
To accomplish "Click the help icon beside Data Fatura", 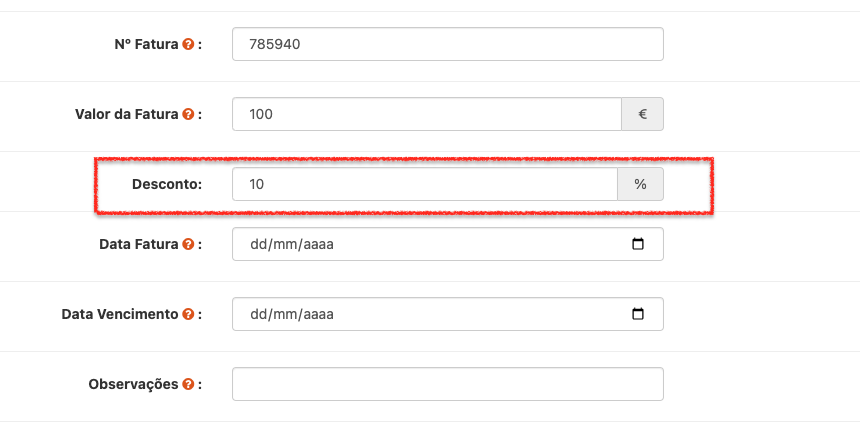I will 188,244.
